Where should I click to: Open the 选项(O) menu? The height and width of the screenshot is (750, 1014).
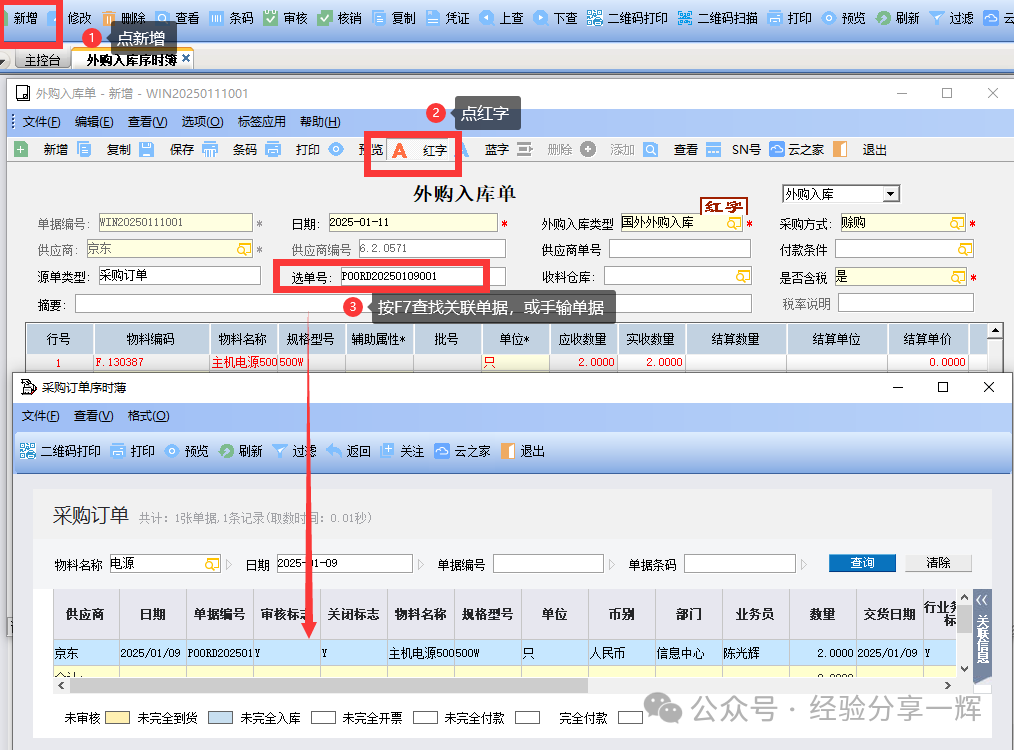click(202, 122)
